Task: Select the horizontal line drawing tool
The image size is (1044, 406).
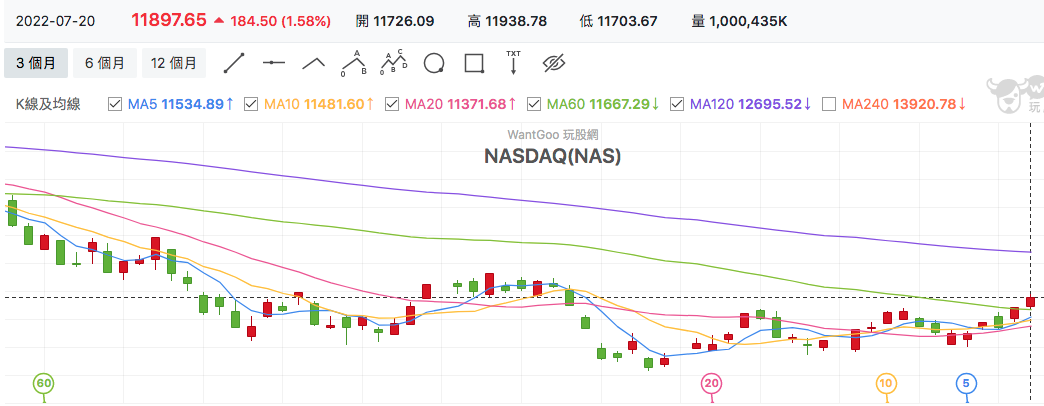Action: (274, 63)
